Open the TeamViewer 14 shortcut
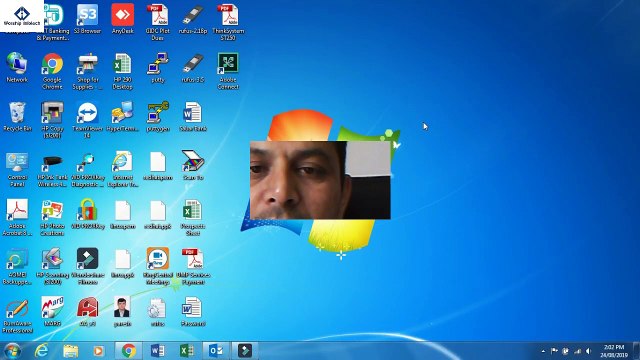Image resolution: width=640 pixels, height=360 pixels. click(x=87, y=120)
